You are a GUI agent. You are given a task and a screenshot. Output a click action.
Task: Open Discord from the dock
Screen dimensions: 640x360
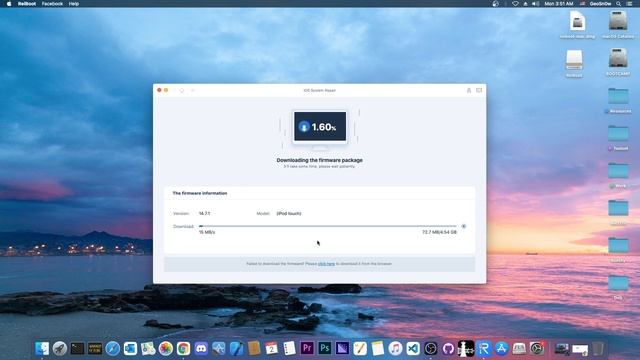coord(201,348)
